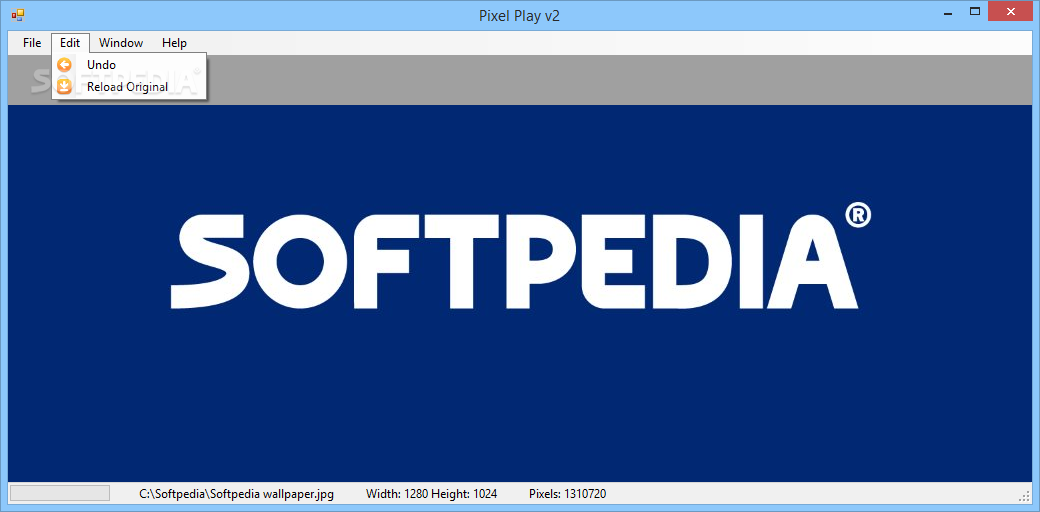Click the progress bar in status bar
Viewport: 1040px width, 512px height.
(x=60, y=493)
